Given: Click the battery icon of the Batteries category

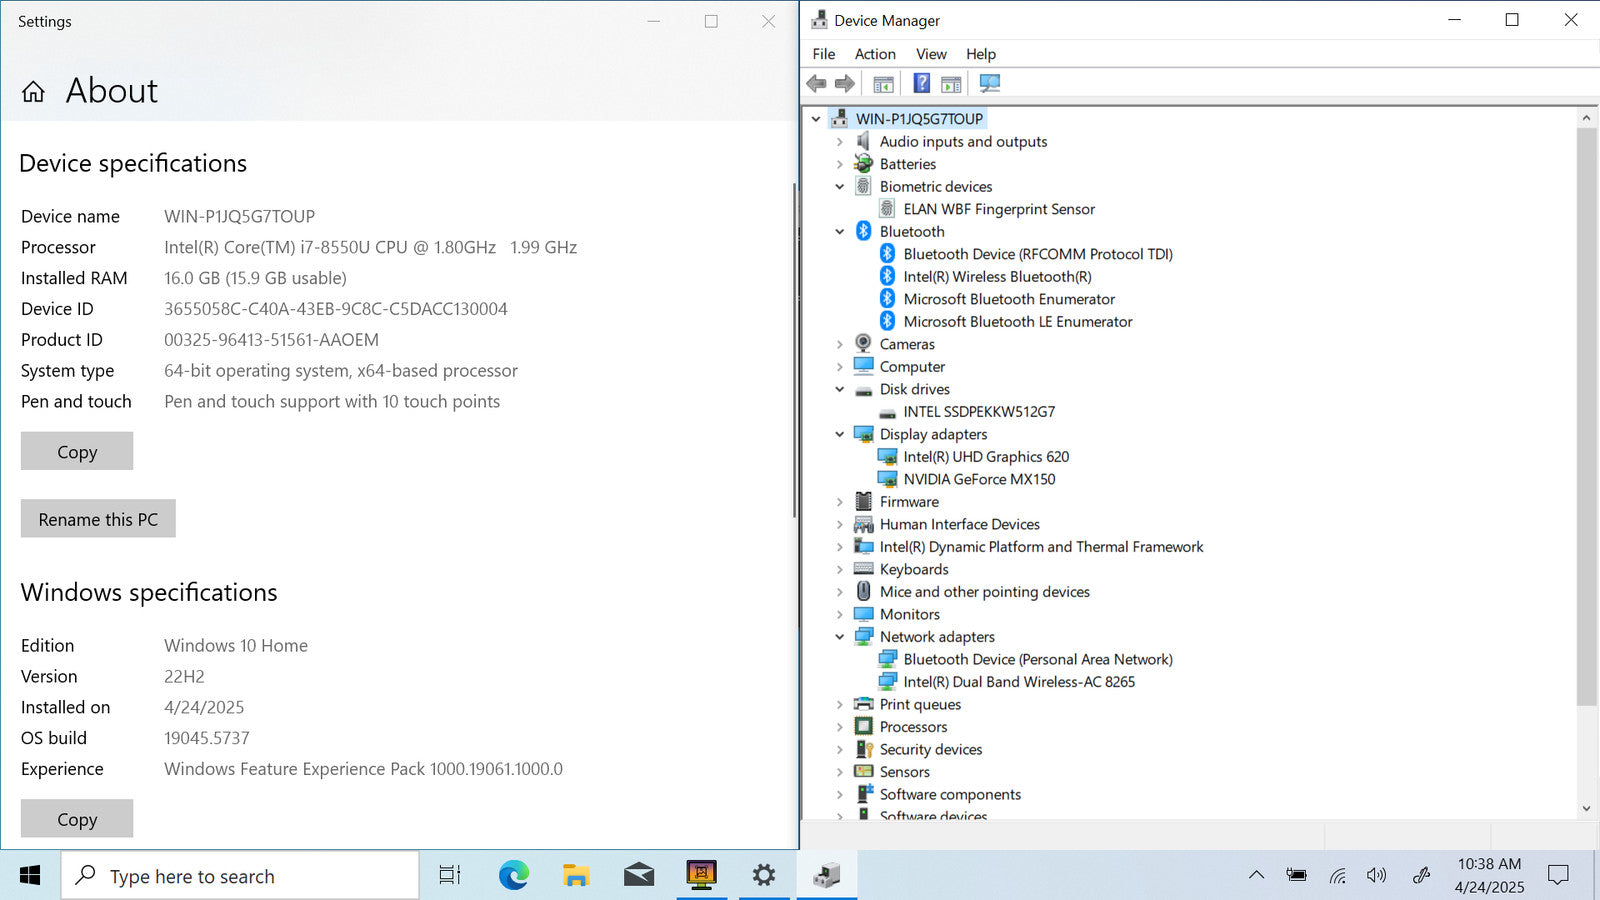Looking at the screenshot, I should (x=863, y=164).
